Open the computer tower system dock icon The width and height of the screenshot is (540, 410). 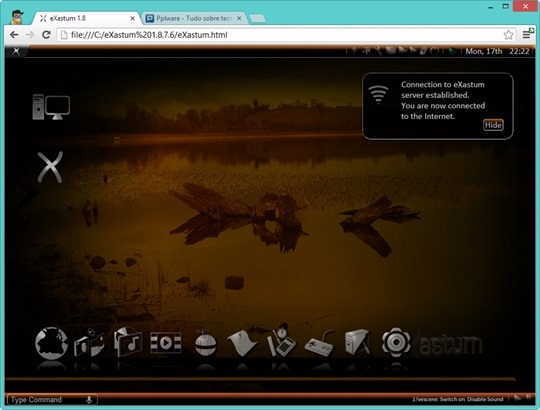click(357, 342)
